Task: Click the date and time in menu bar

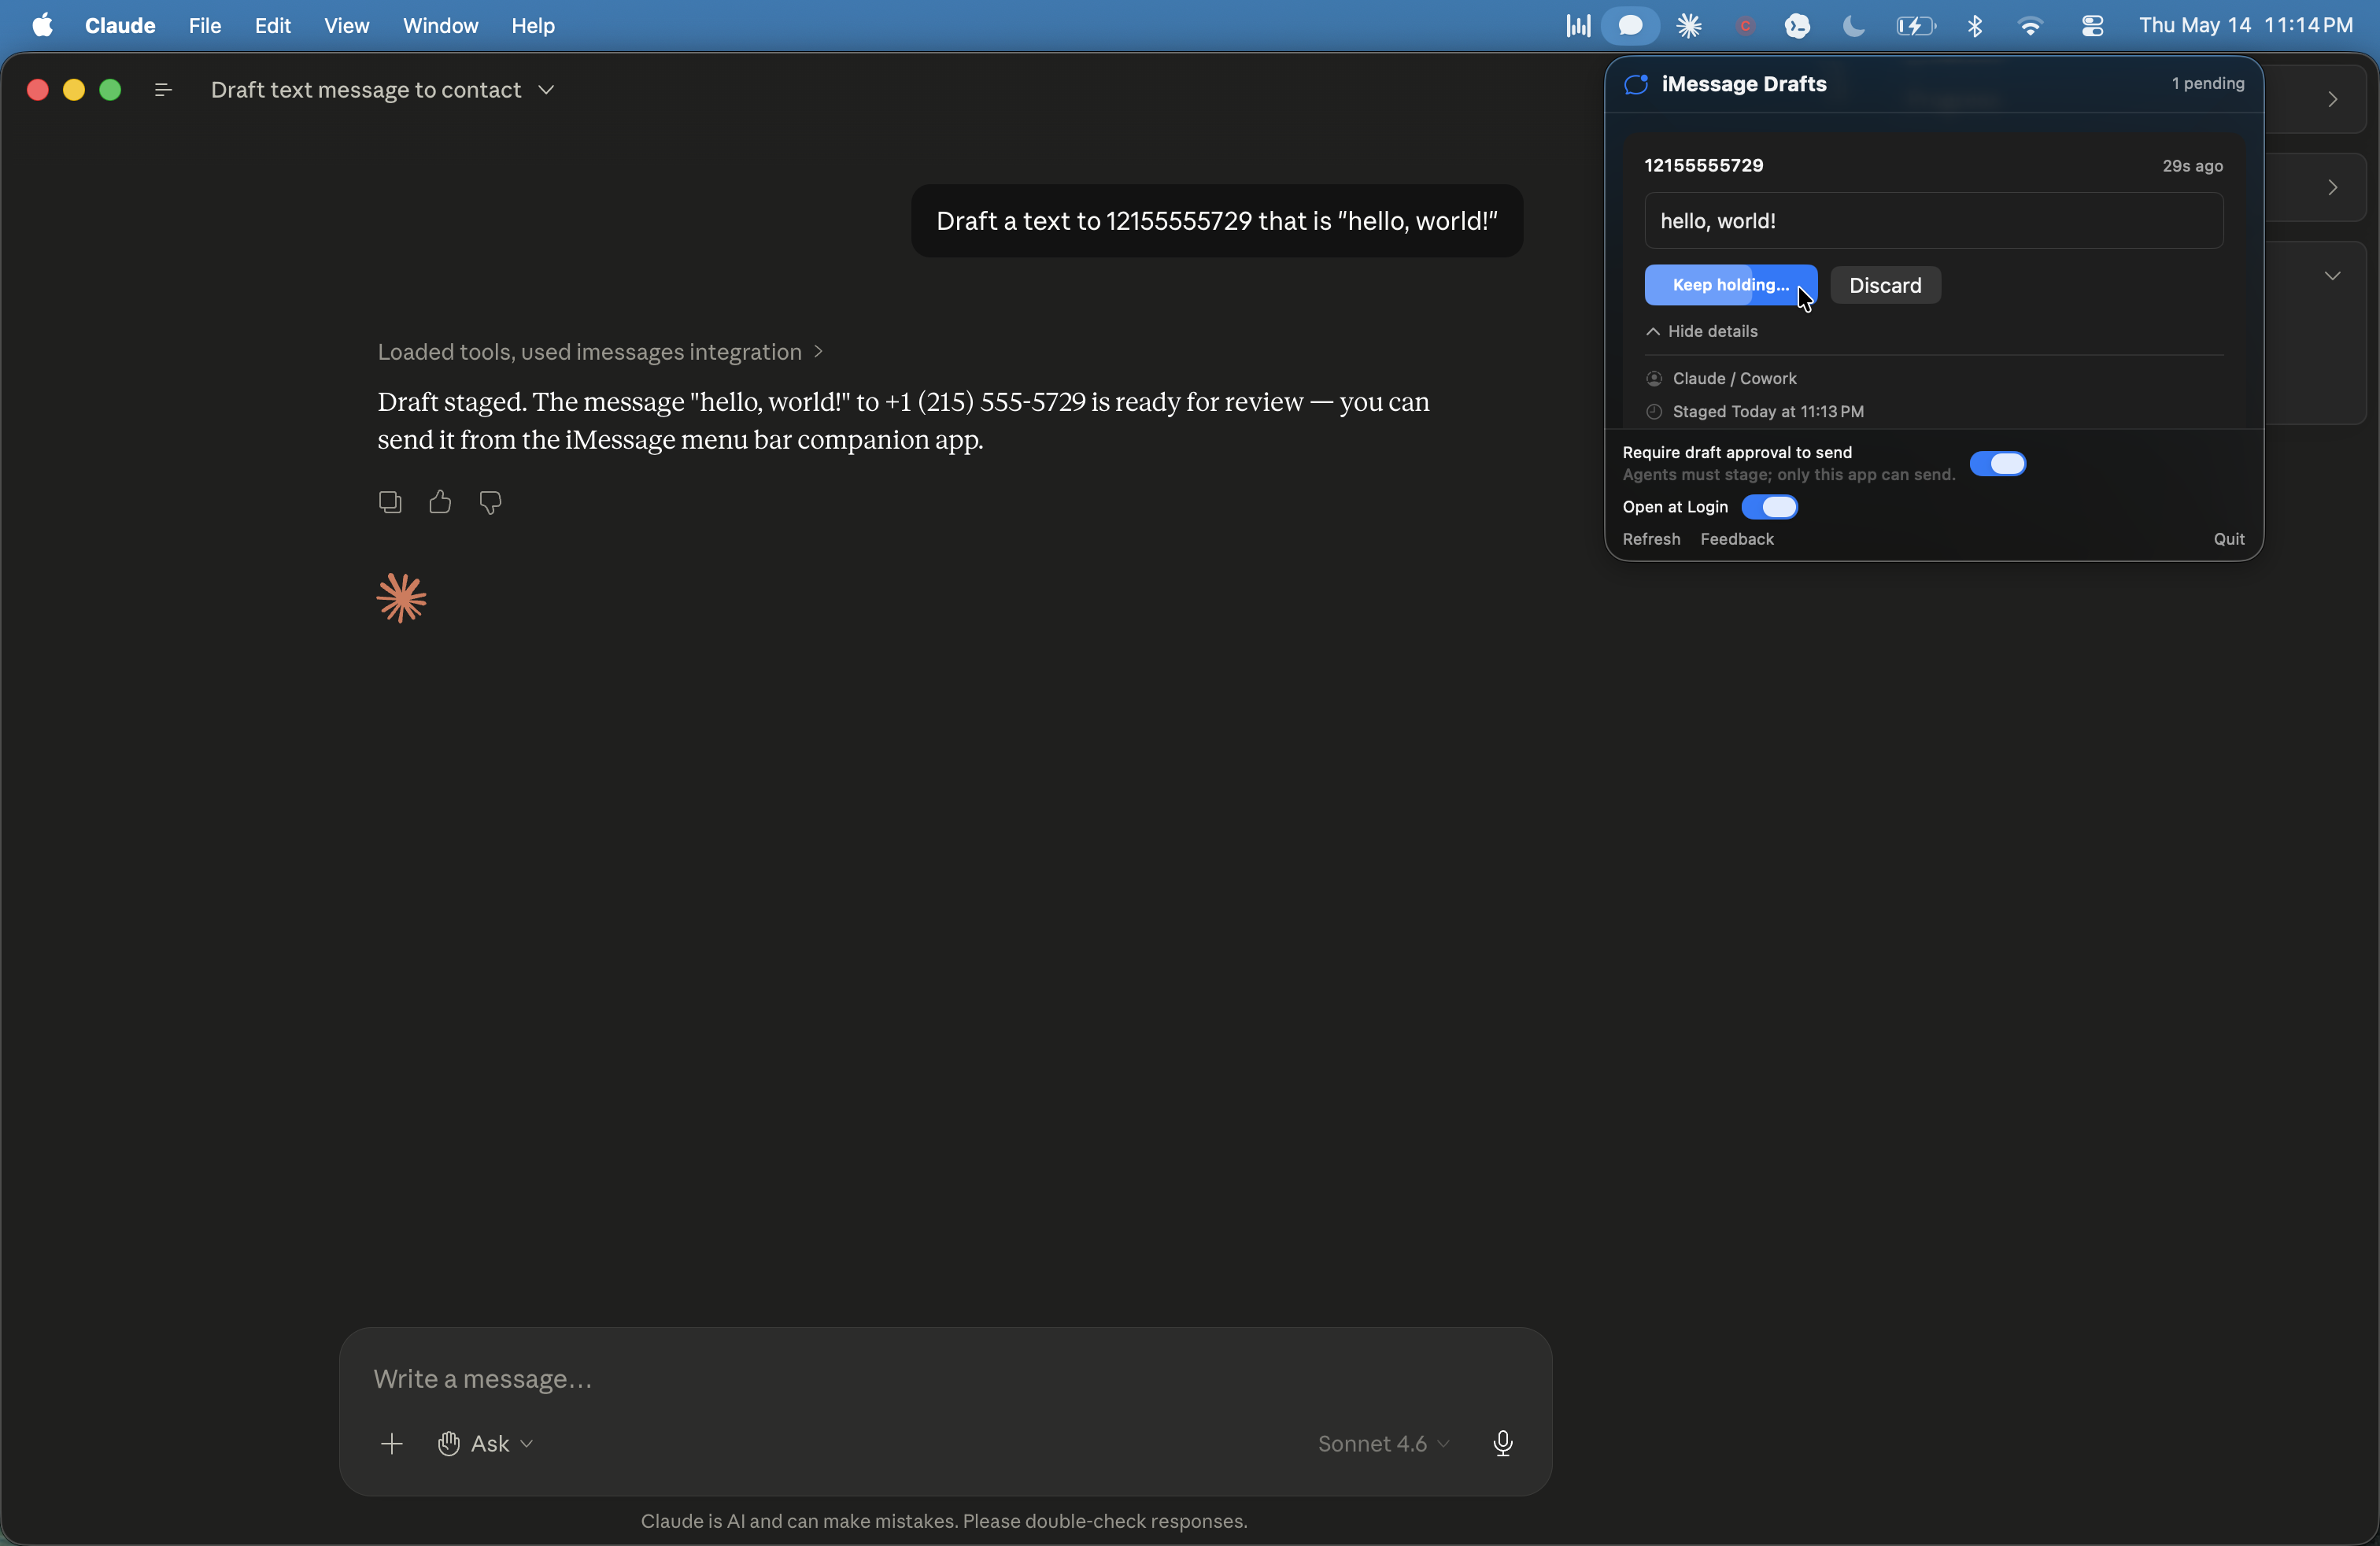Action: 2246,25
